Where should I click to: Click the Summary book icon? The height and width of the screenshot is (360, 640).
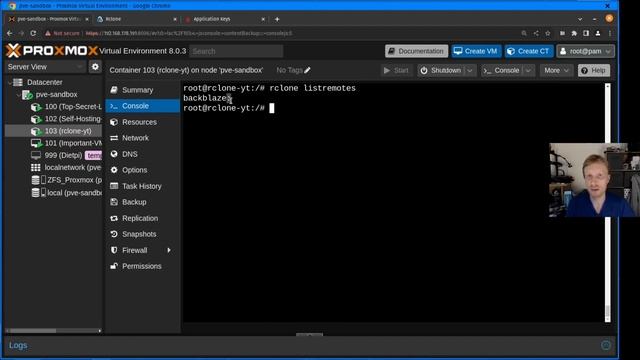(x=114, y=90)
